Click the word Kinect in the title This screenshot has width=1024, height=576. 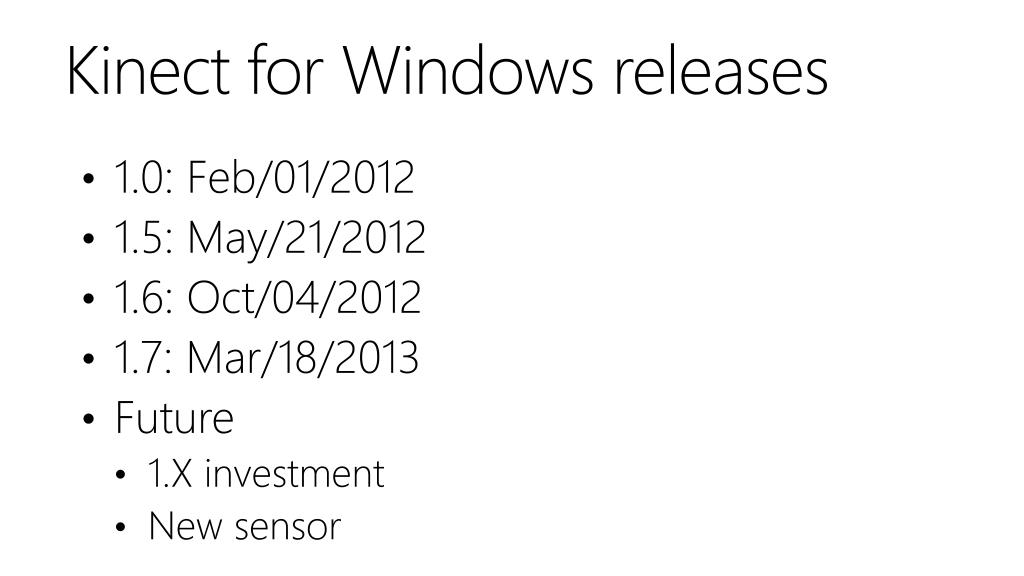(148, 71)
